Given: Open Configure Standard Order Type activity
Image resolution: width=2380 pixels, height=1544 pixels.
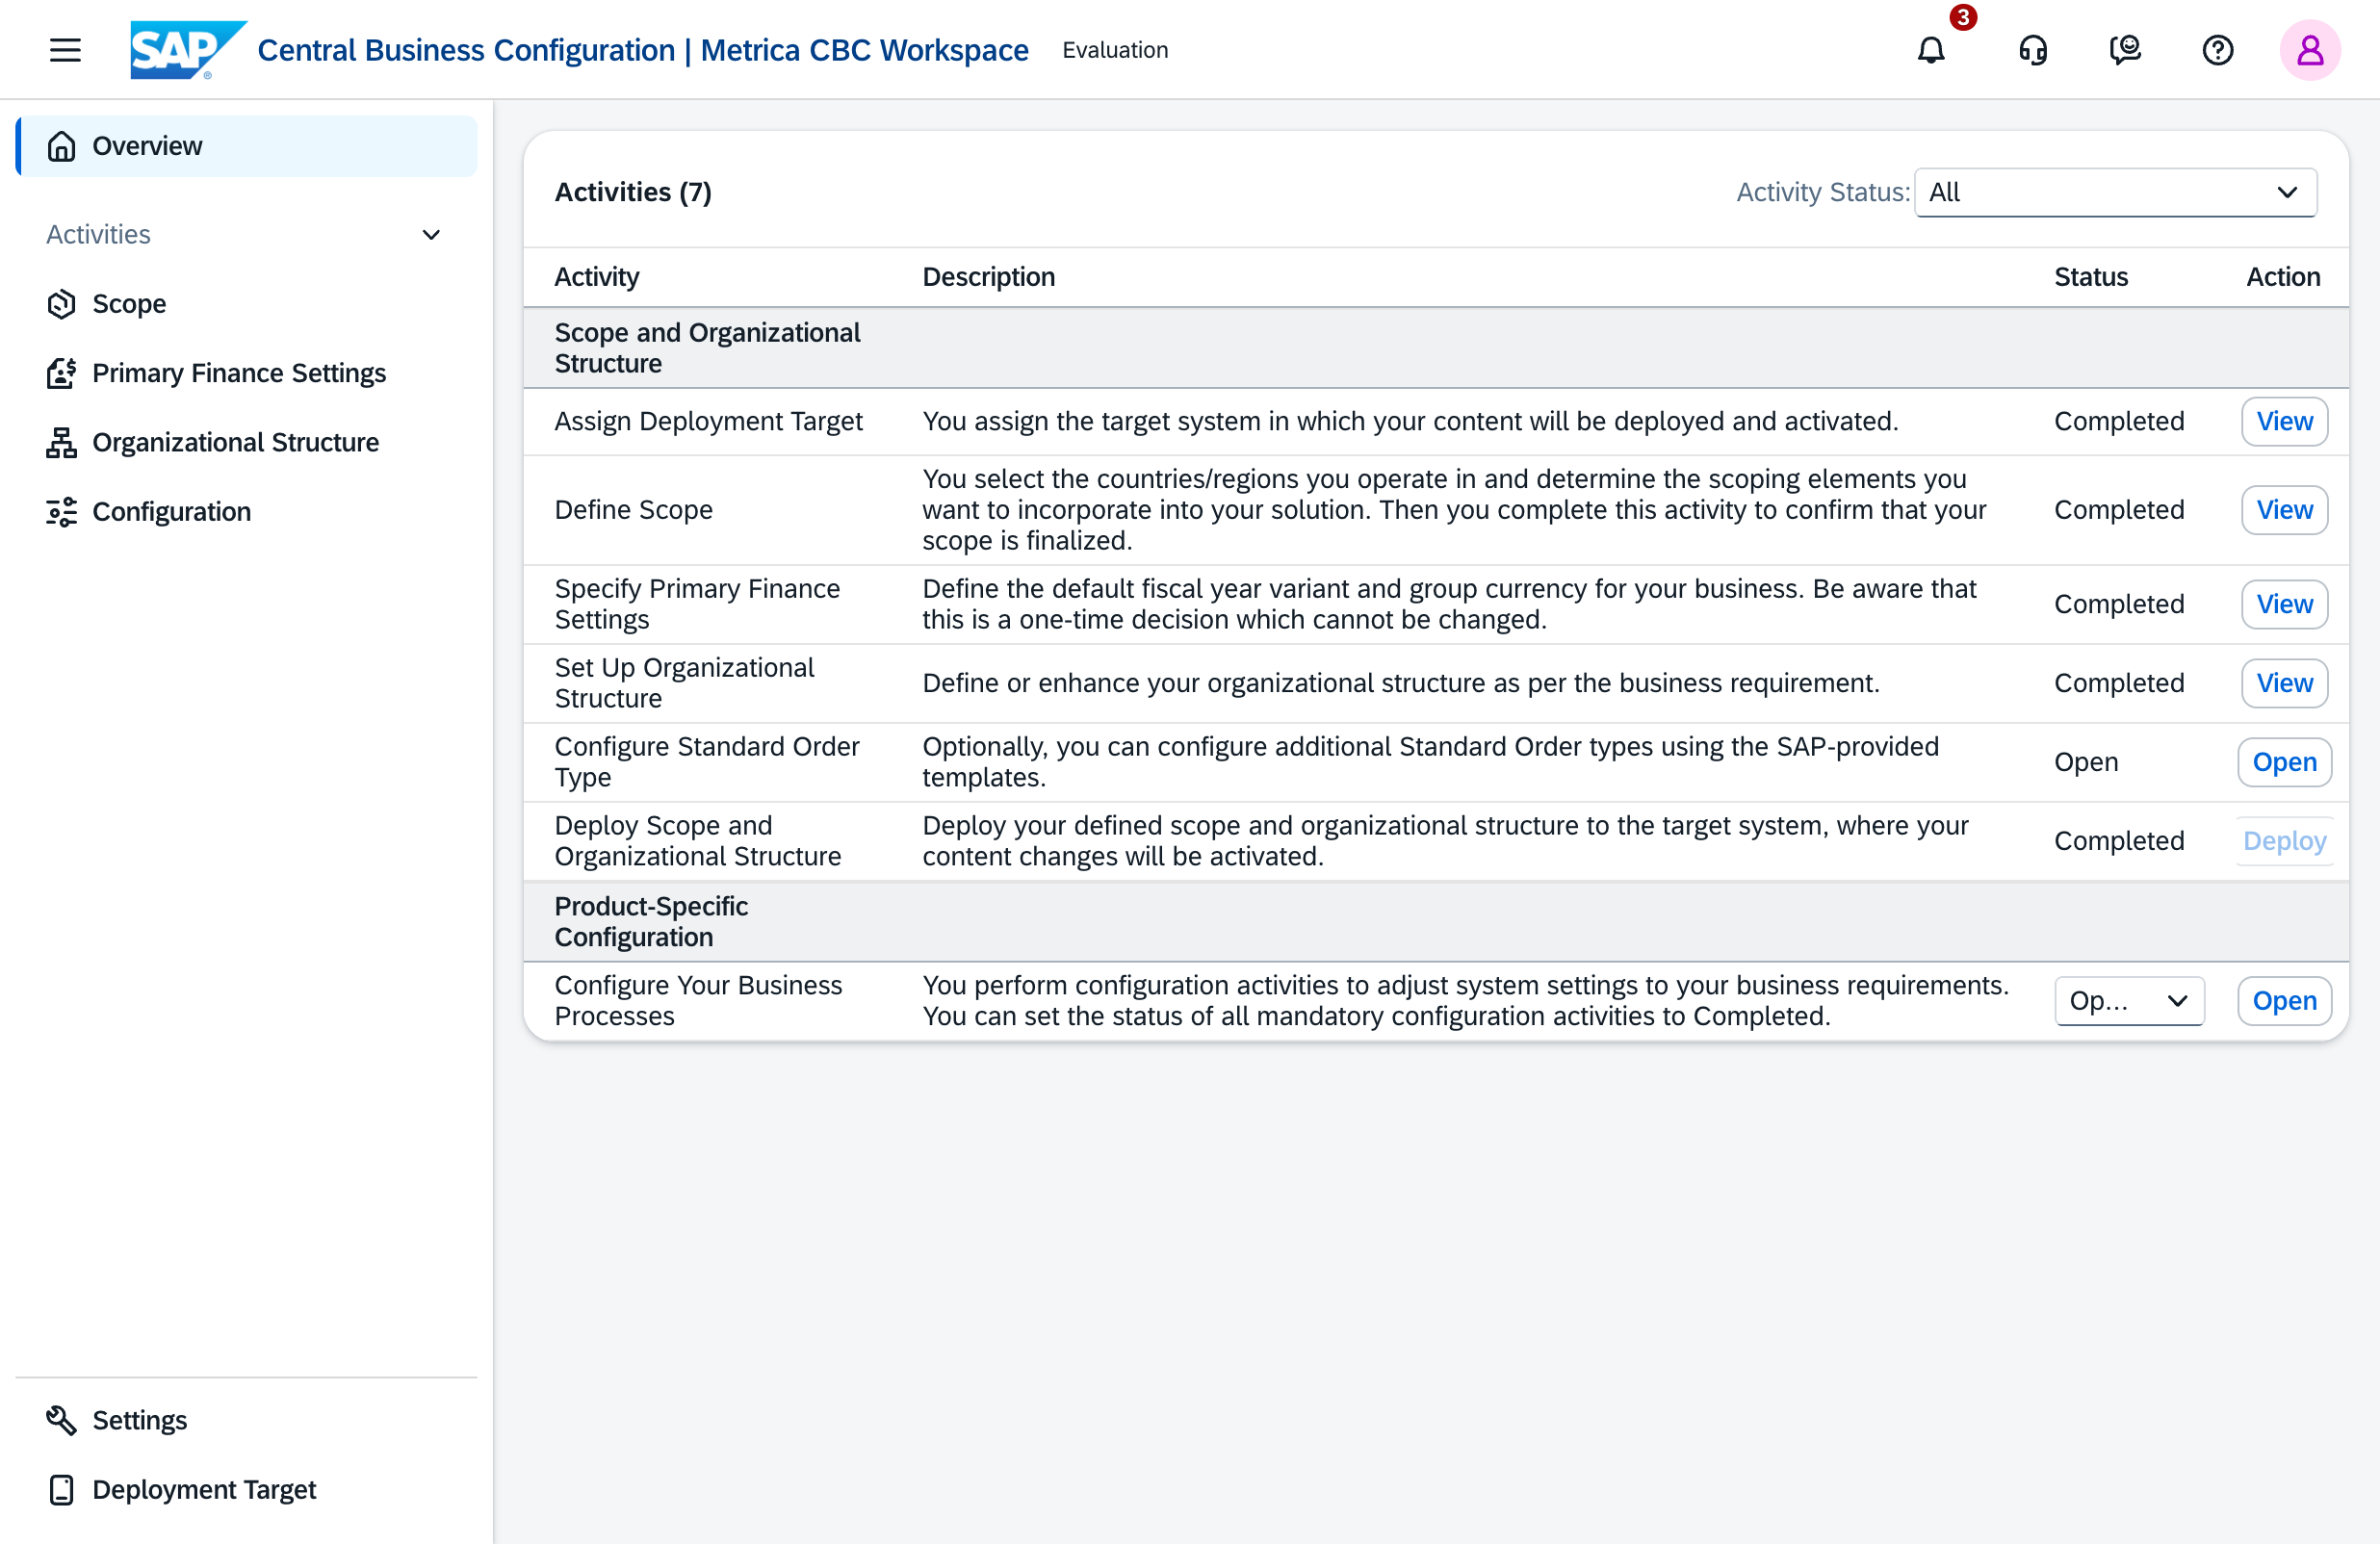Looking at the screenshot, I should [x=2284, y=762].
